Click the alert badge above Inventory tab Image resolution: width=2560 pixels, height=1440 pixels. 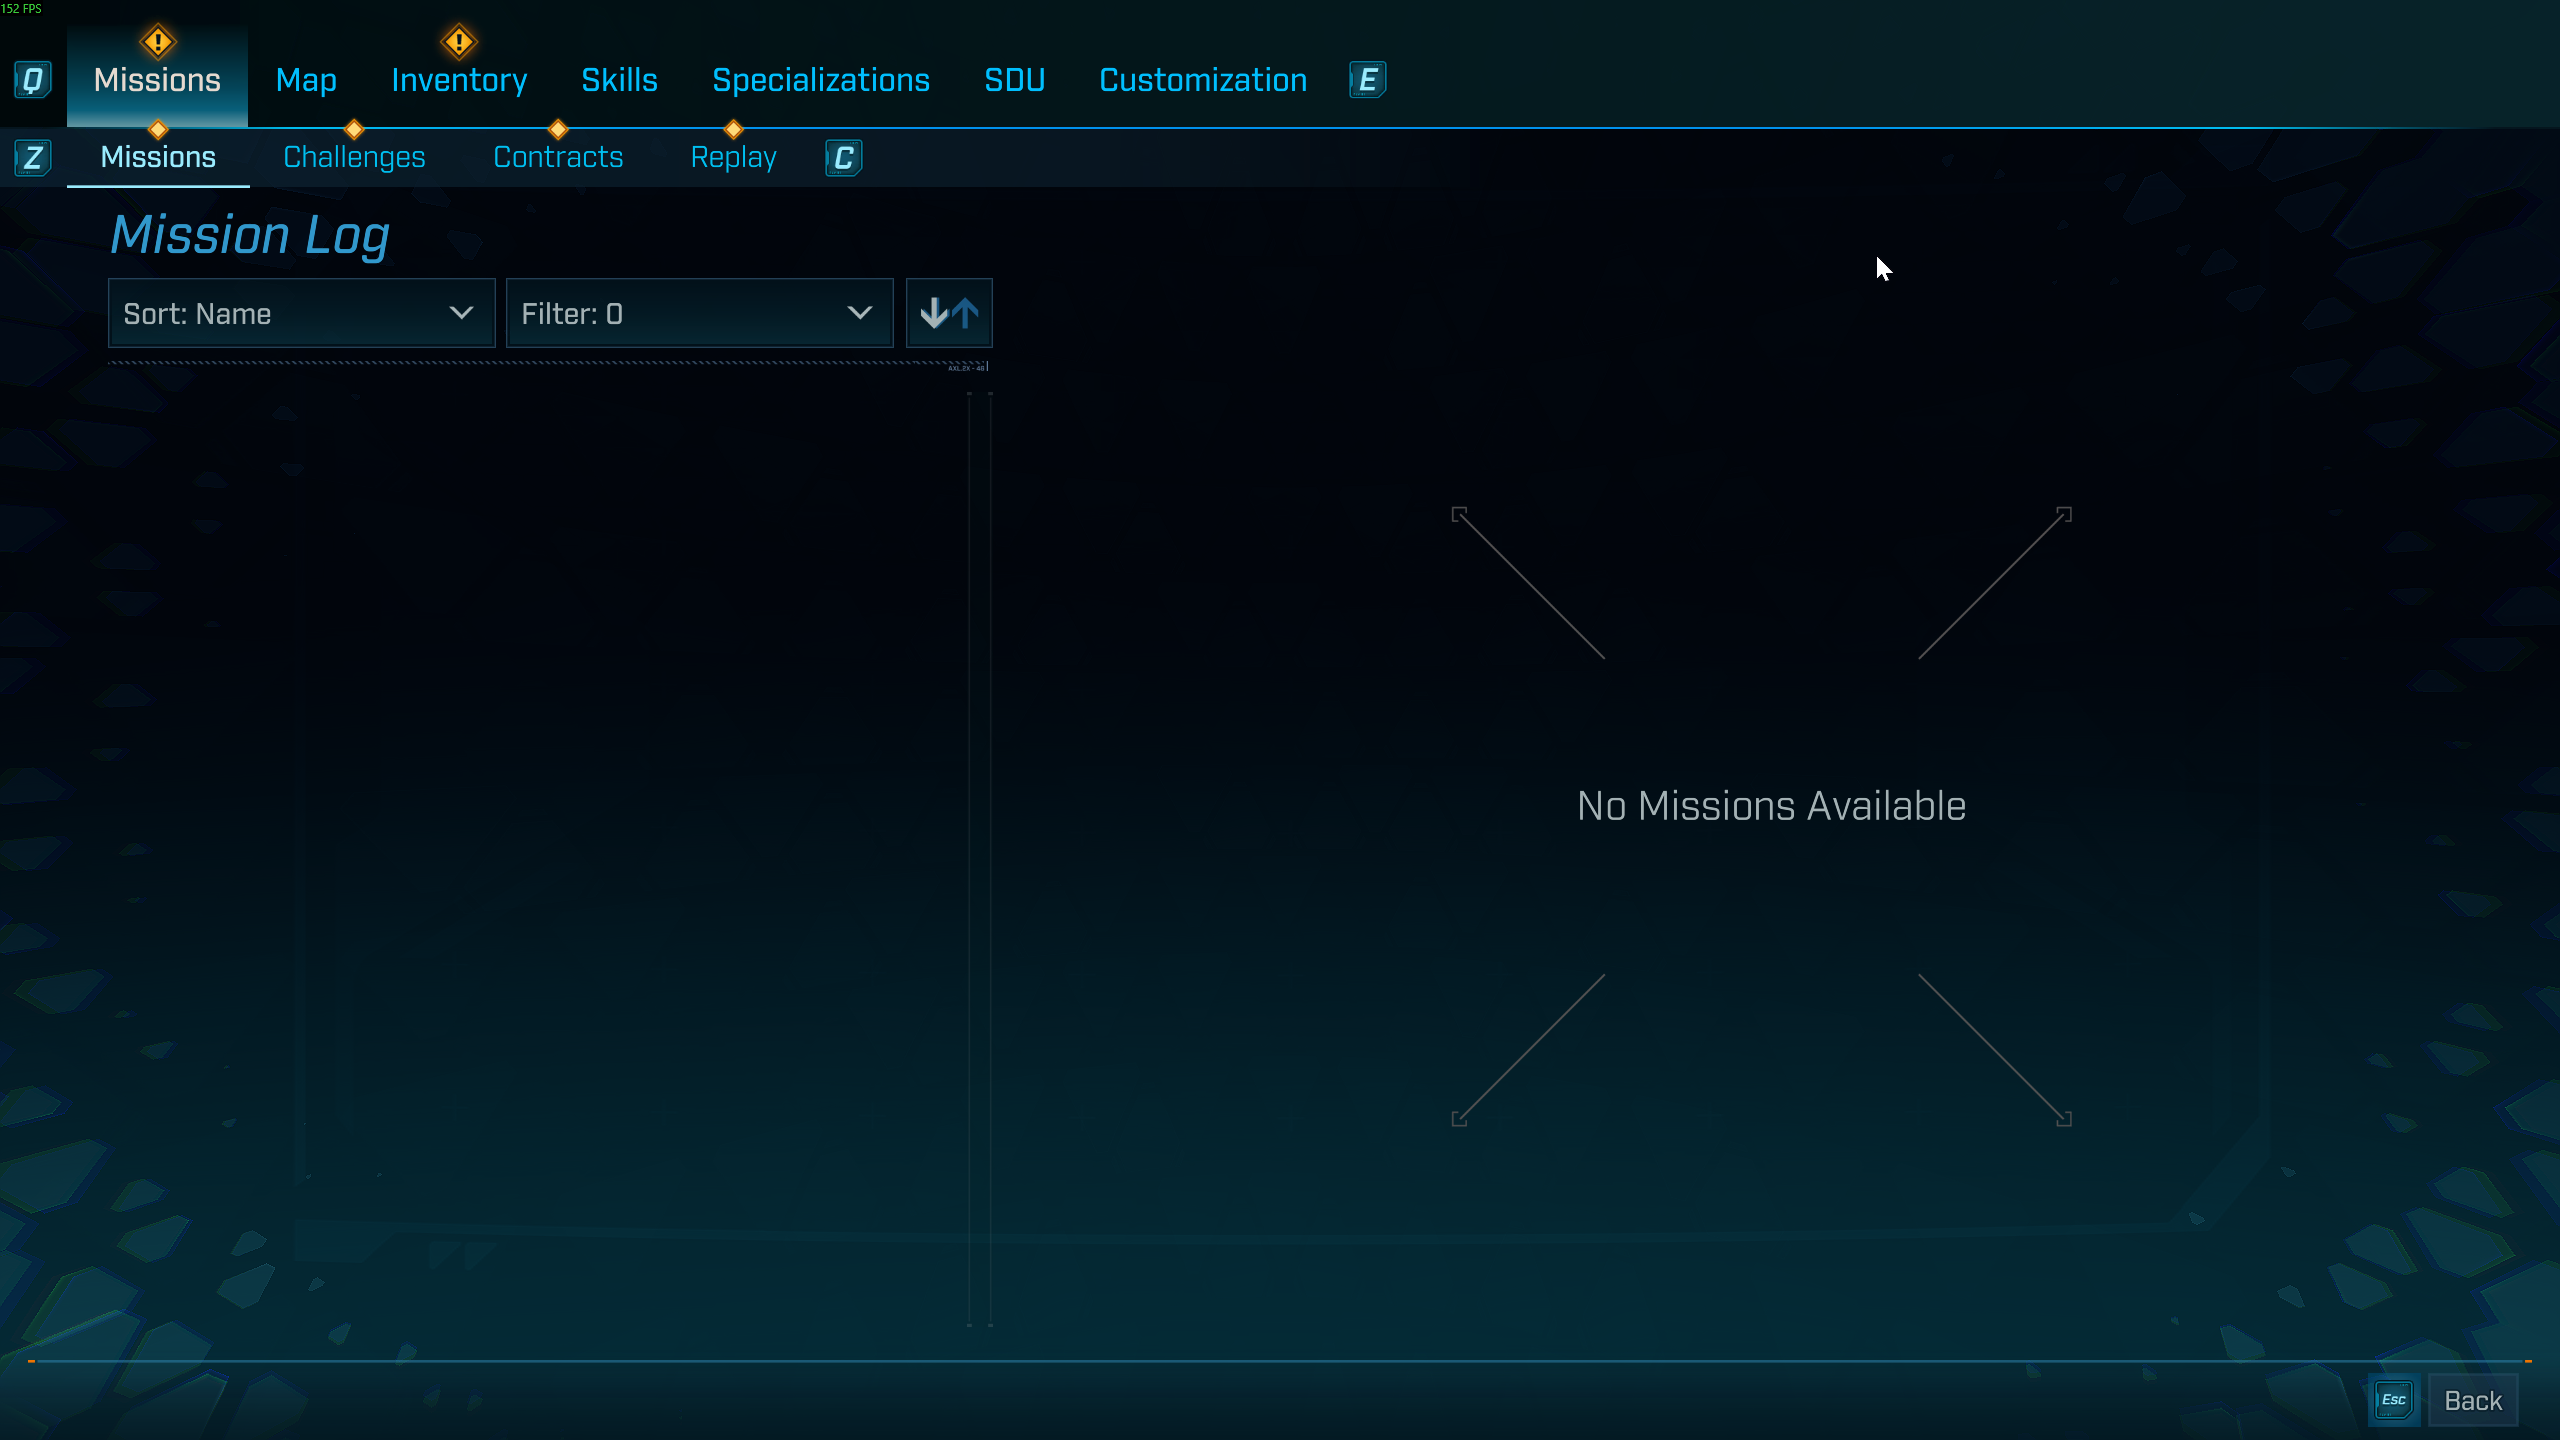pyautogui.click(x=459, y=42)
